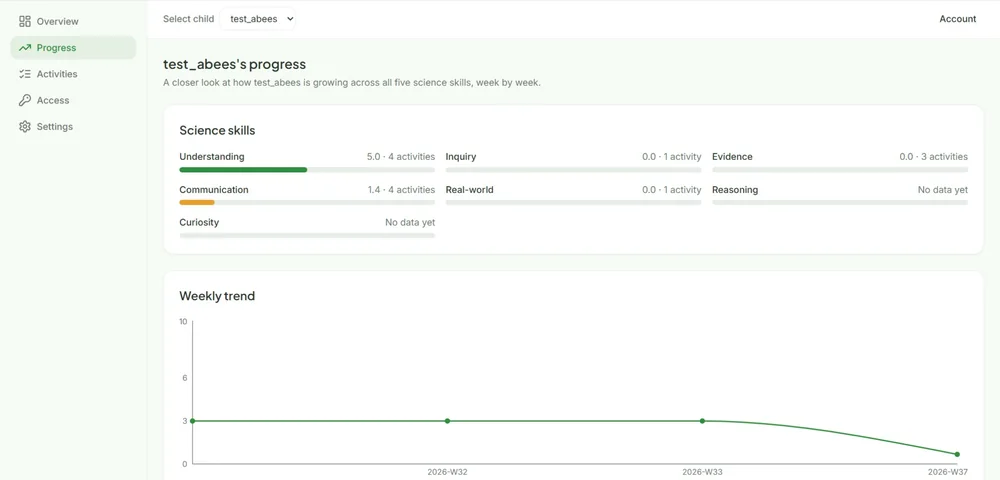Click the "test_abees's progress" title
Viewport: 1000px width, 480px height.
point(235,64)
